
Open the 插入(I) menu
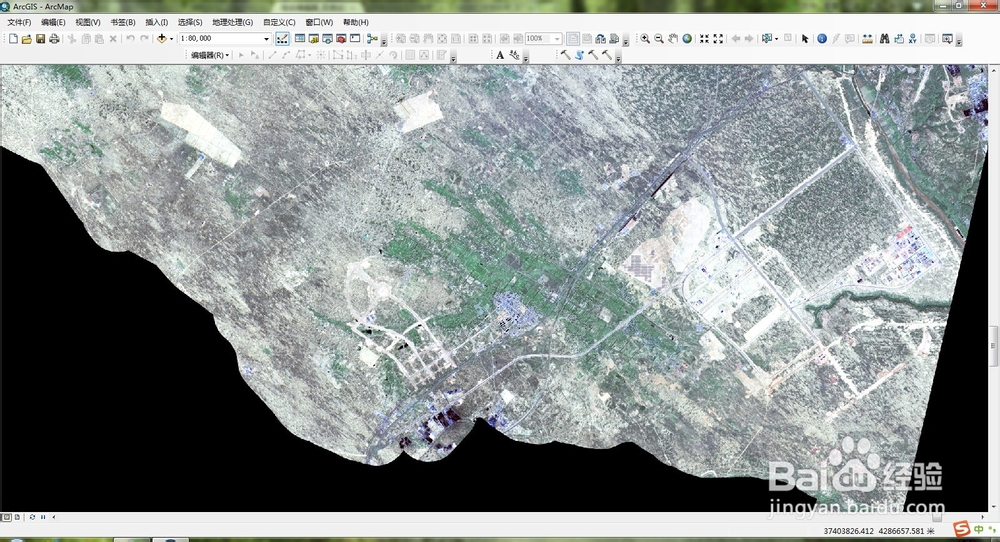point(157,22)
